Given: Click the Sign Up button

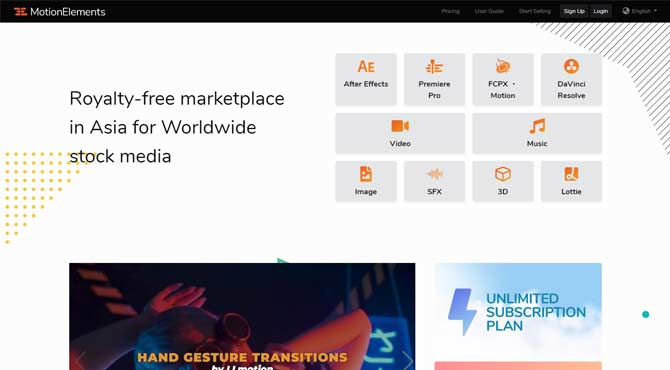Looking at the screenshot, I should tap(574, 11).
